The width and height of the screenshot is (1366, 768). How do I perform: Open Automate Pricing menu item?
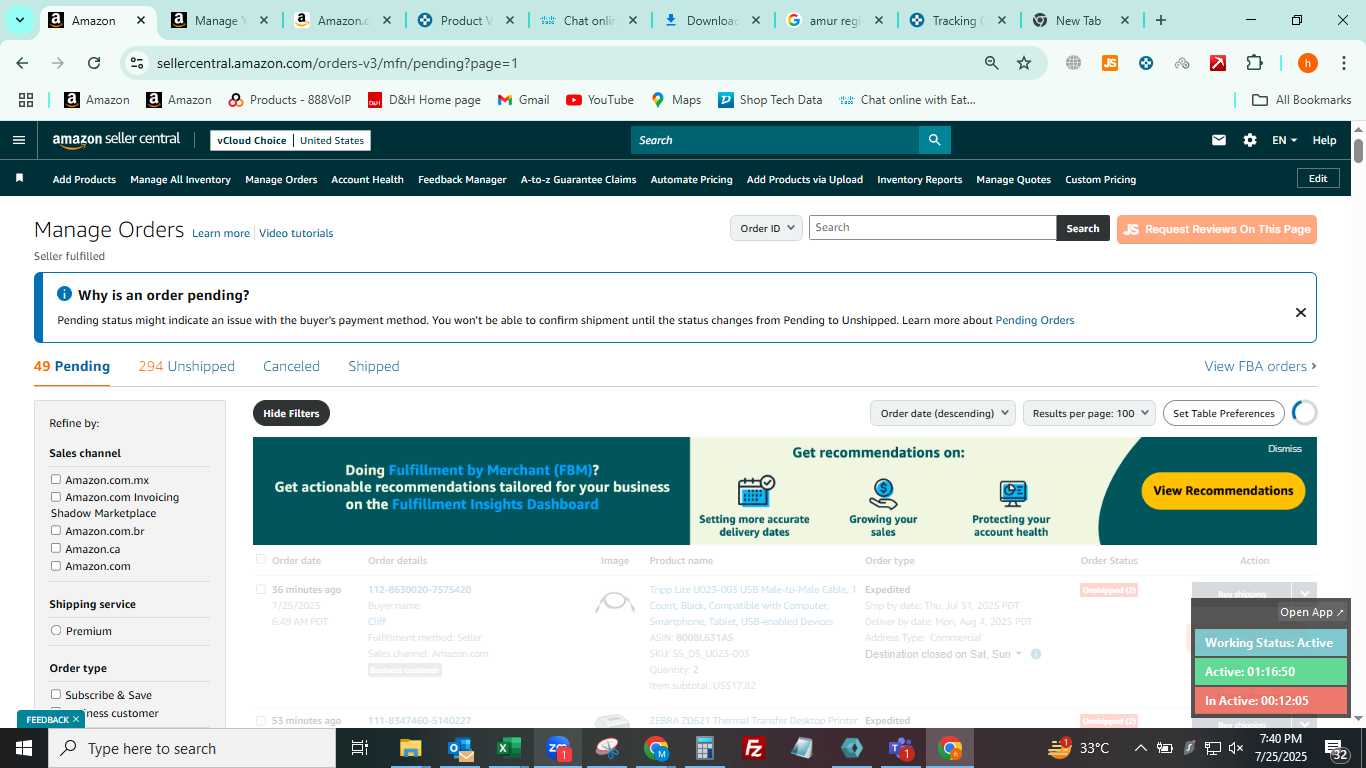[x=692, y=179]
